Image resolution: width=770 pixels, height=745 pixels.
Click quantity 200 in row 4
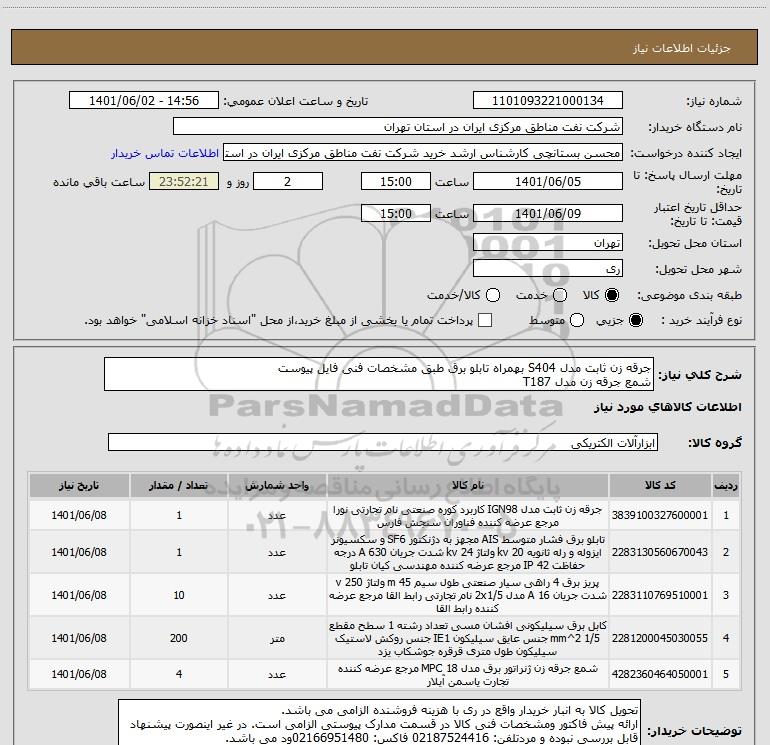pyautogui.click(x=179, y=638)
